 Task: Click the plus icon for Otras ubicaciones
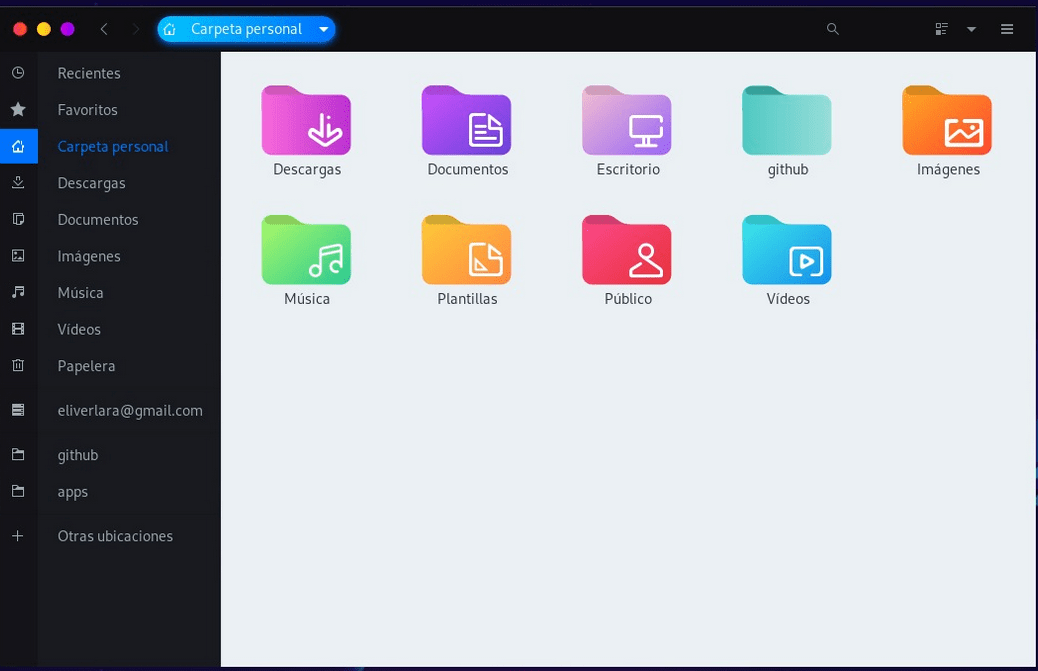tap(19, 536)
